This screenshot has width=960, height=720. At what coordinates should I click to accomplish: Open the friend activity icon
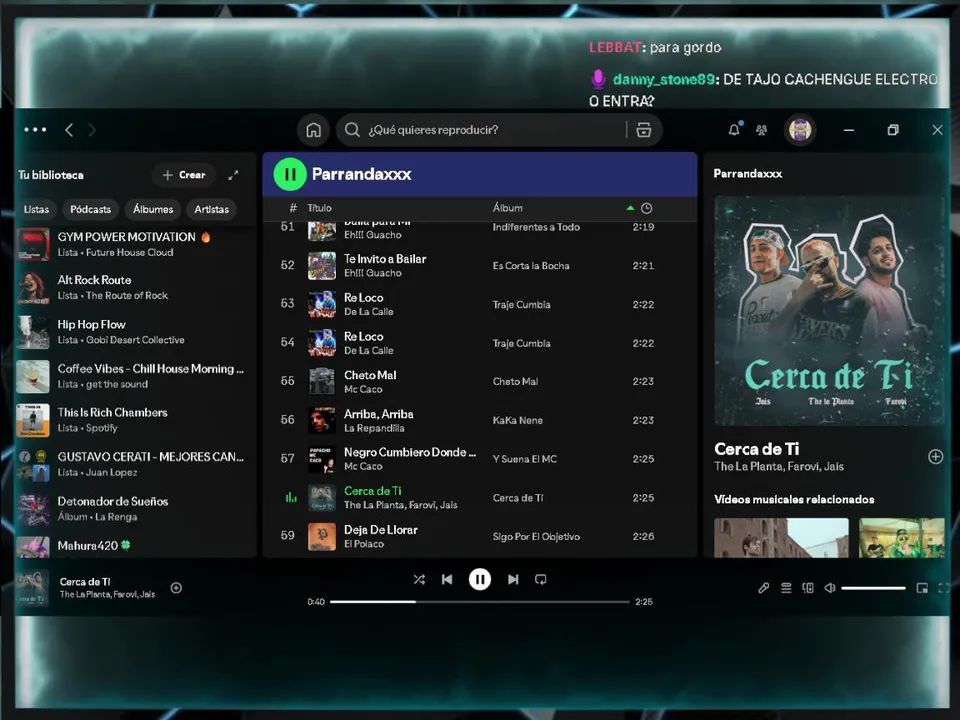click(762, 130)
